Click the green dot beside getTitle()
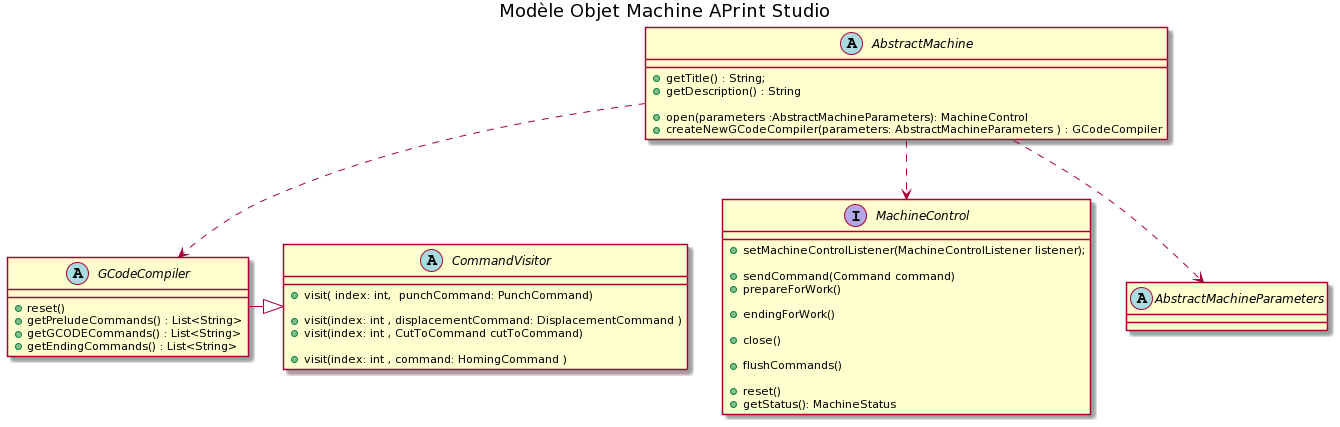 point(655,78)
